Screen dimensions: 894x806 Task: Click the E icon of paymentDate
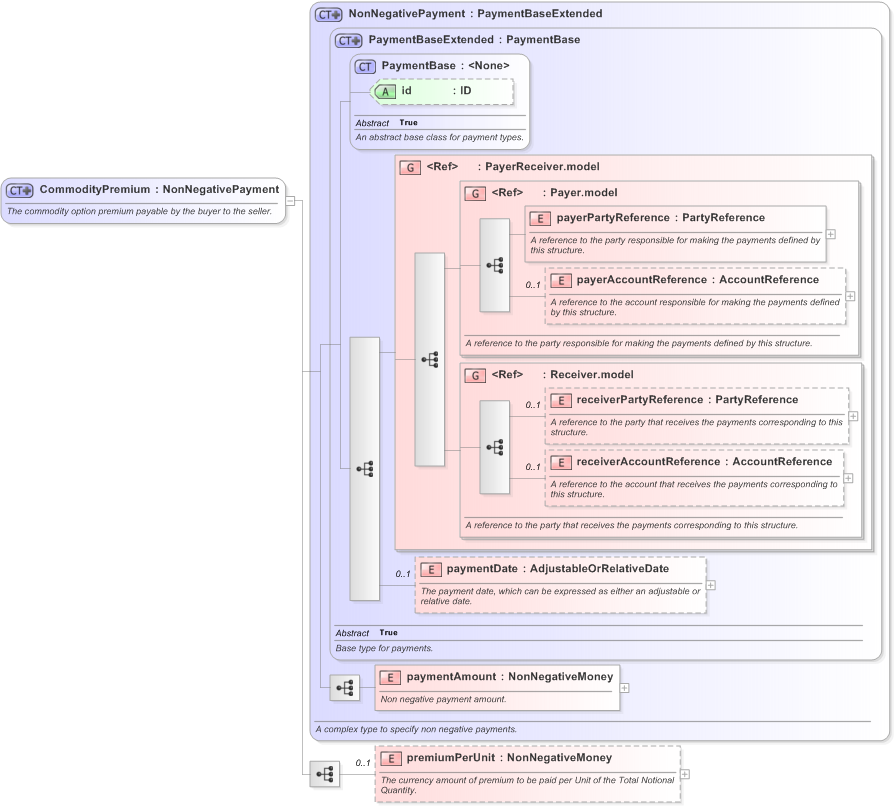point(430,569)
